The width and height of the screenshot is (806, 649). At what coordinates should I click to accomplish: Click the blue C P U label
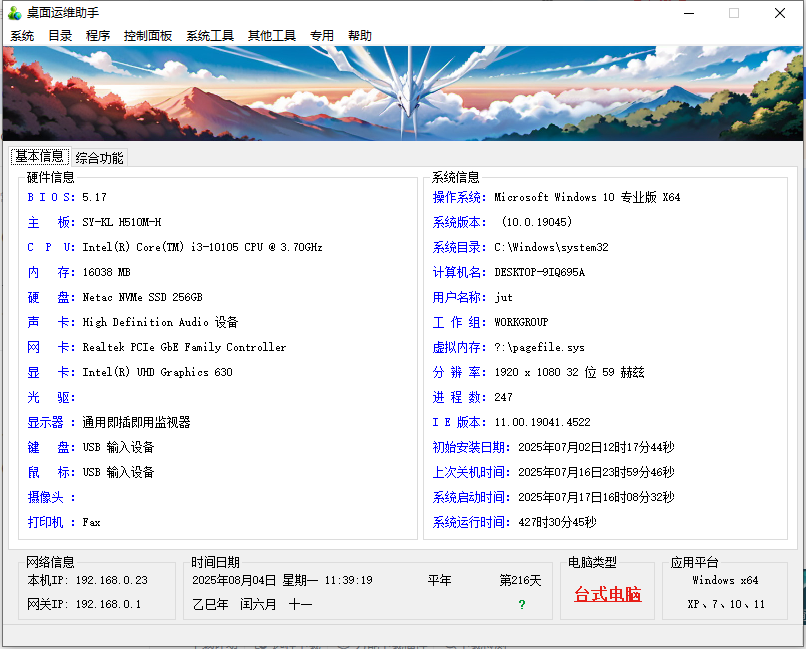click(51, 247)
